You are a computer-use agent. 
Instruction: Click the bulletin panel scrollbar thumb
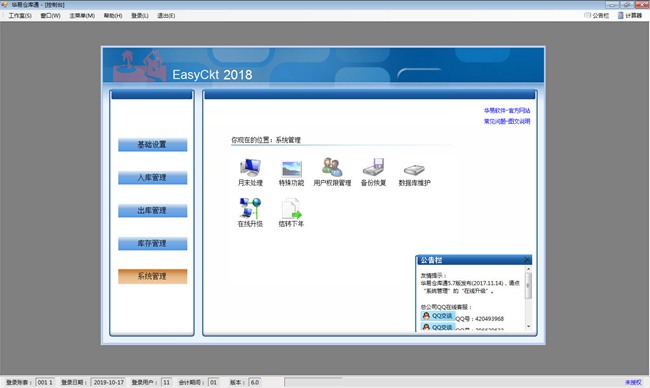click(528, 286)
